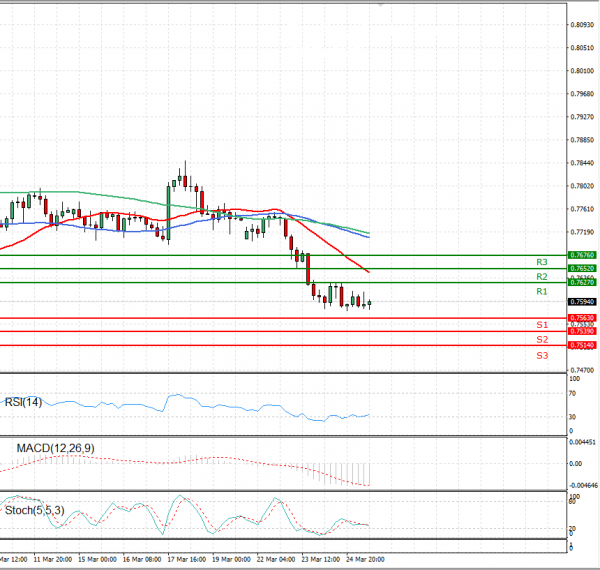
Task: Click the MACD 0.00 scale value
Action: point(576,464)
